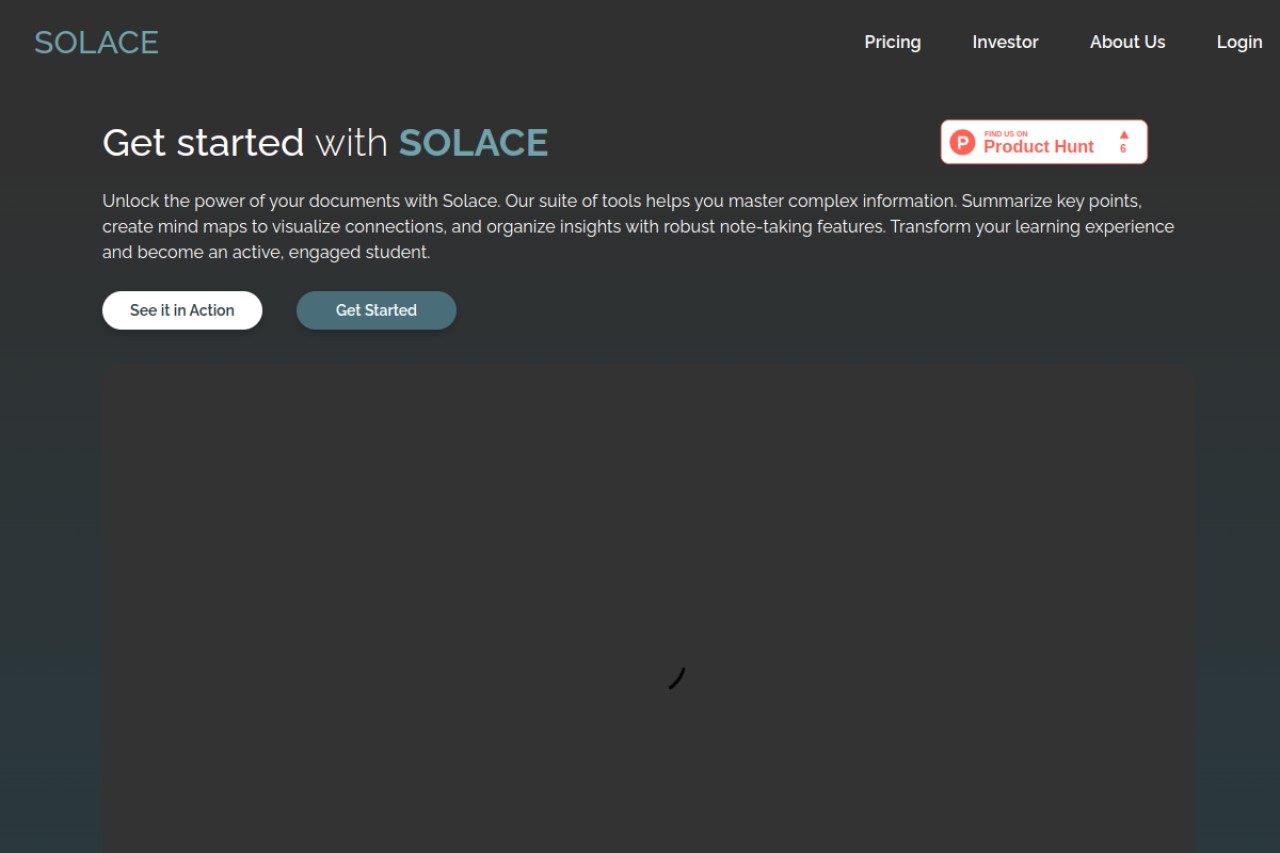Click the Unlock the power description paragraph
This screenshot has width=1280, height=853.
click(638, 227)
